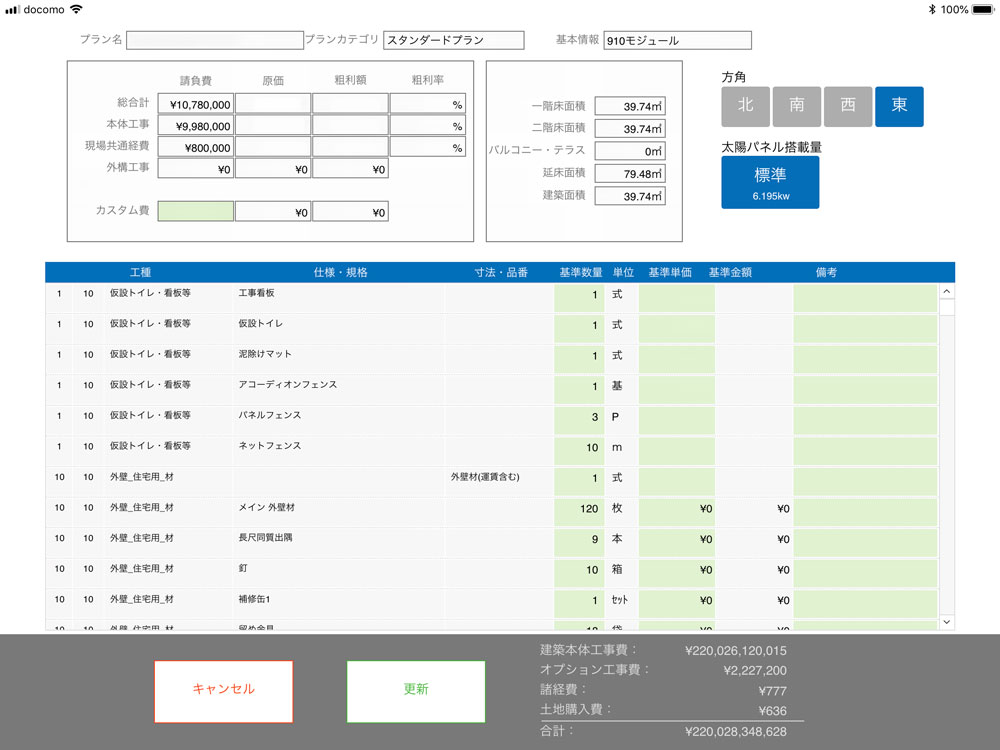
Task: Click the 本体工事 原価 field
Action: coord(273,126)
